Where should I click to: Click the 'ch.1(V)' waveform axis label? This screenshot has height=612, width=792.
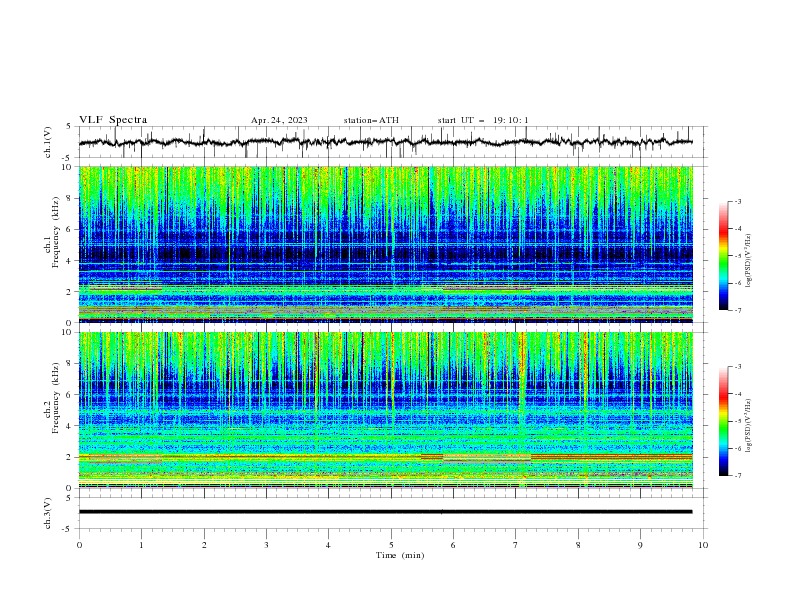point(48,142)
